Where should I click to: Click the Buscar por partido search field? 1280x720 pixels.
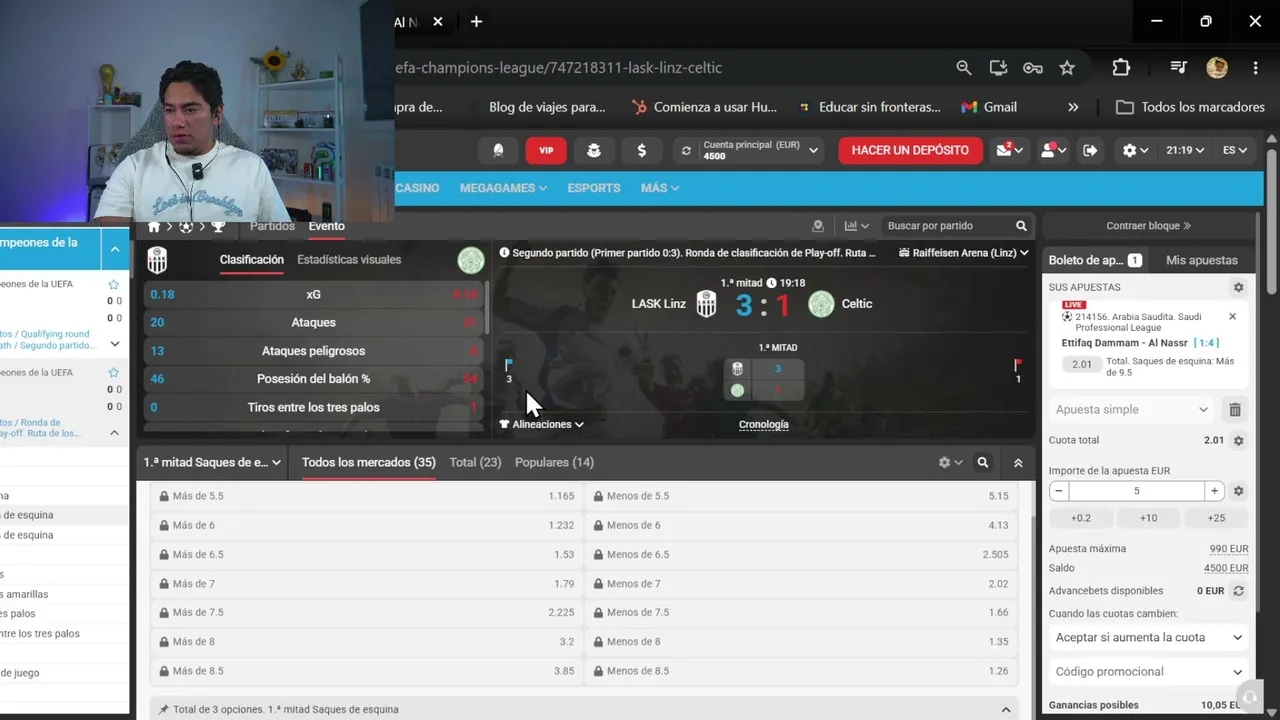[x=948, y=226]
